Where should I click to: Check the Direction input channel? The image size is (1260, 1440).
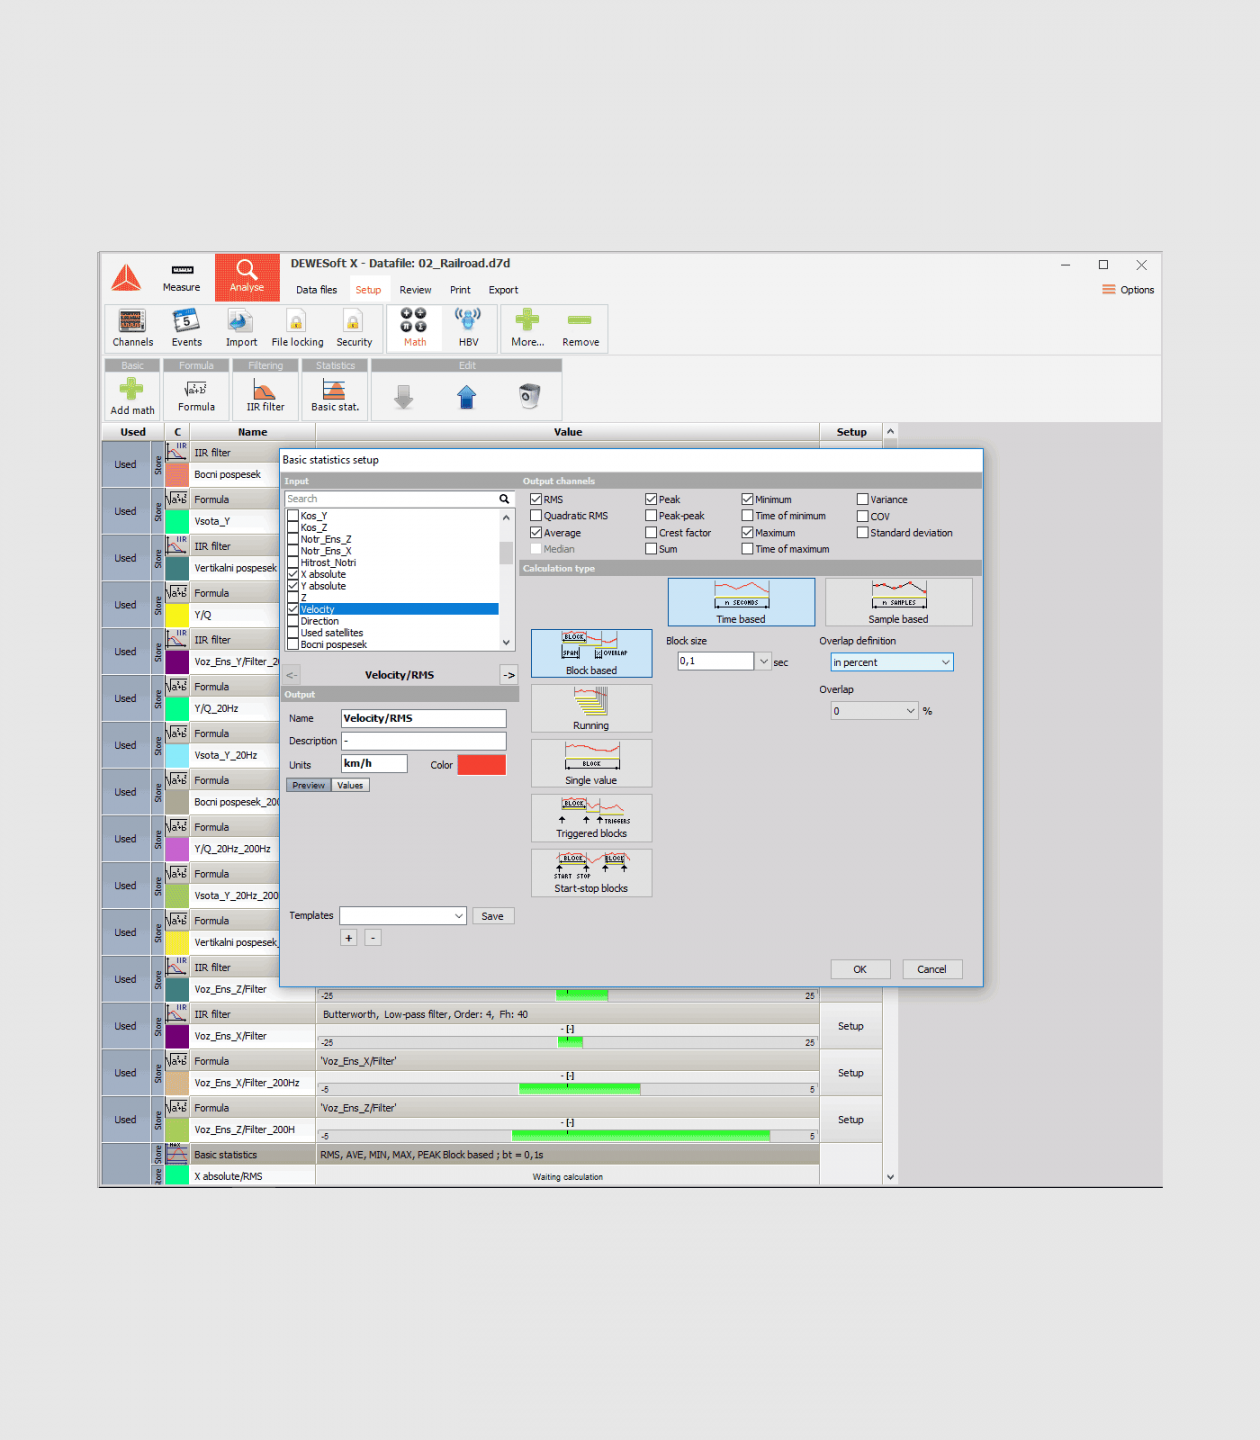pos(293,621)
